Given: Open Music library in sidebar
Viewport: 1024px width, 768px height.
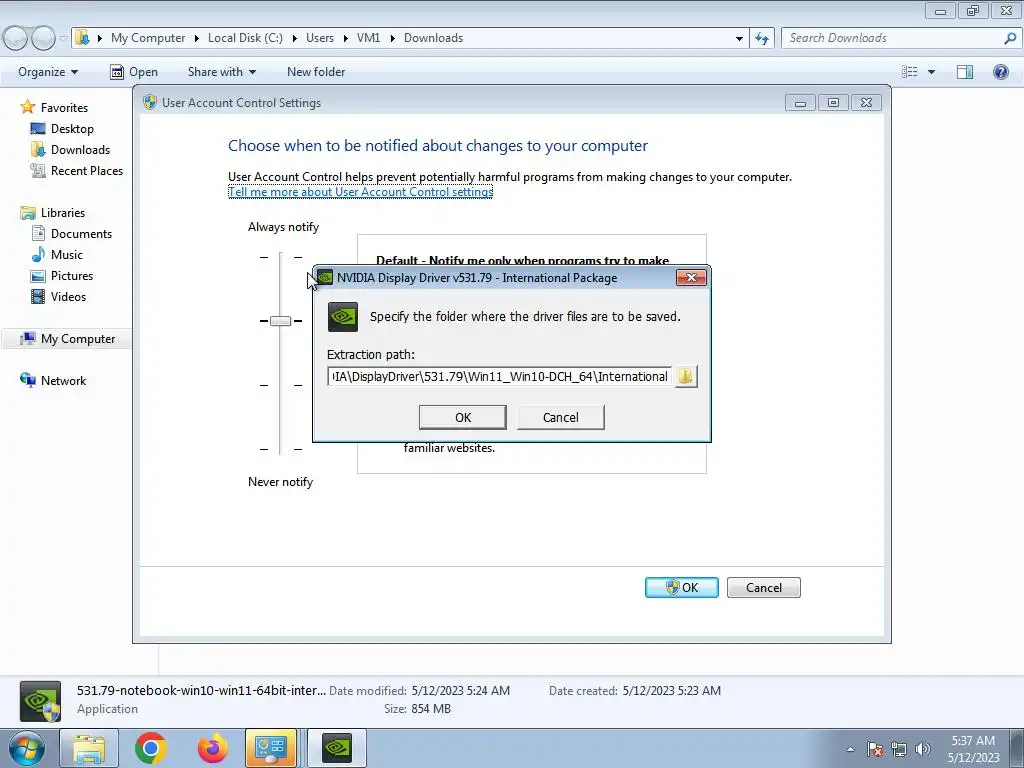Looking at the screenshot, I should pyautogui.click(x=67, y=255).
